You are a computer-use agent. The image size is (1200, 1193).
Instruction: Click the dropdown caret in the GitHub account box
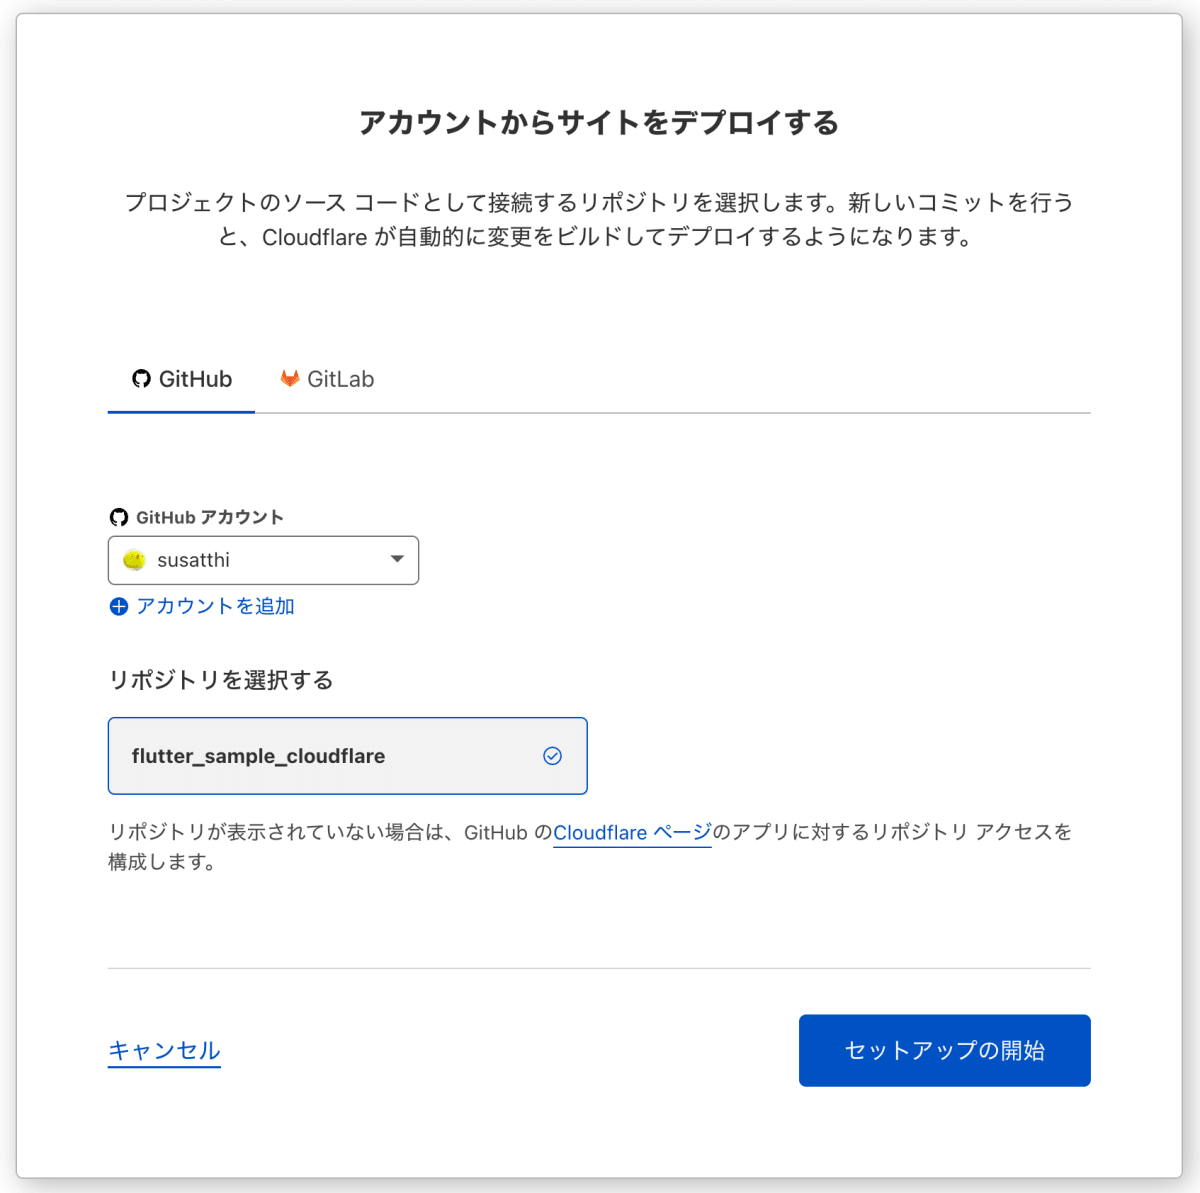396,560
